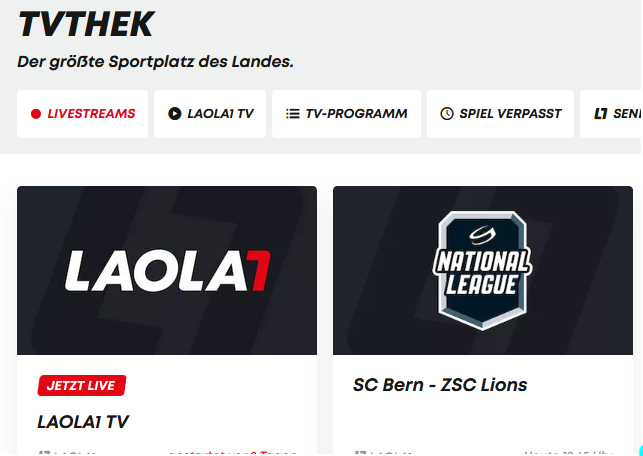Open the SC Bern - ZSC Lions title link
The height and width of the screenshot is (456, 643).
[440, 385]
